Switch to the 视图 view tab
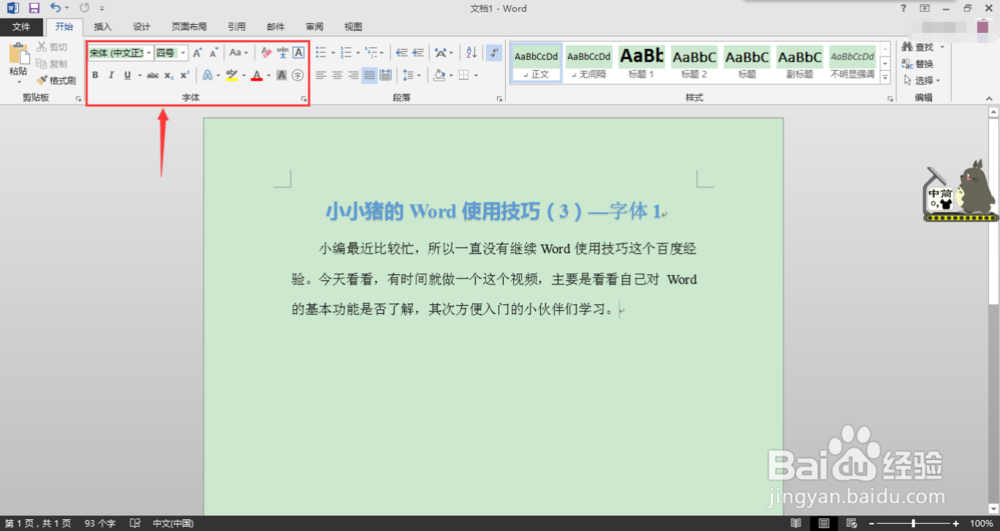 (353, 27)
